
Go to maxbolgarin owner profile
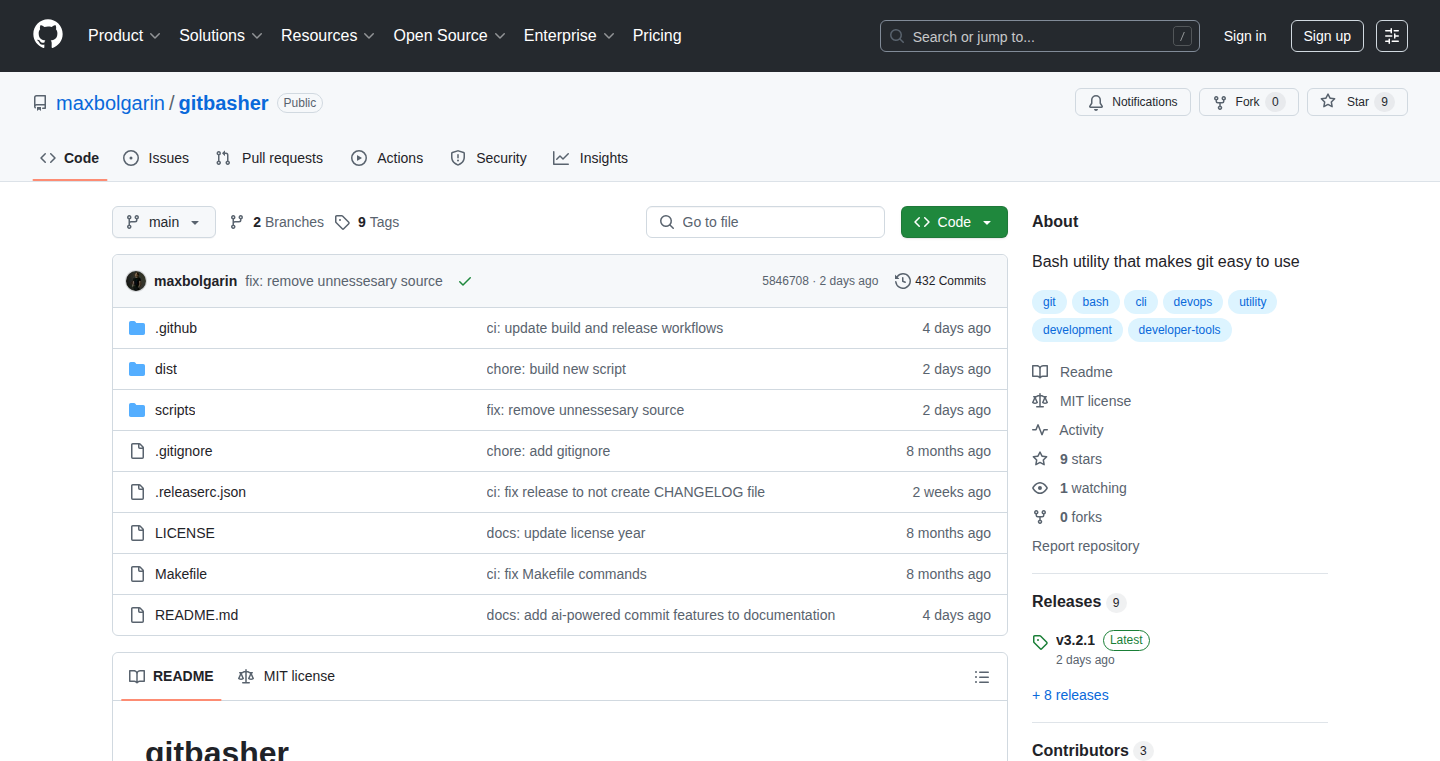[110, 103]
